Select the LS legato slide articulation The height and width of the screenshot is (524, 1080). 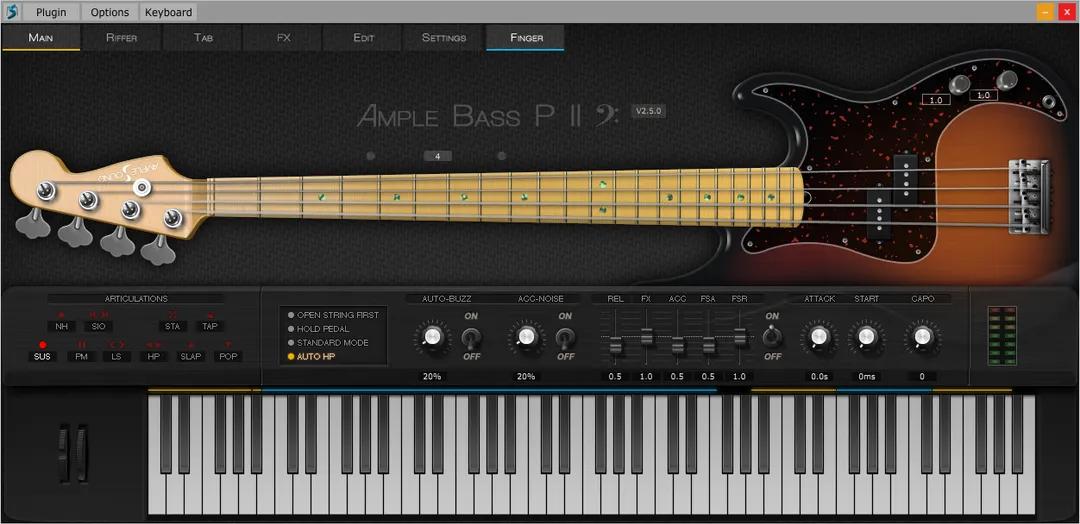[117, 357]
